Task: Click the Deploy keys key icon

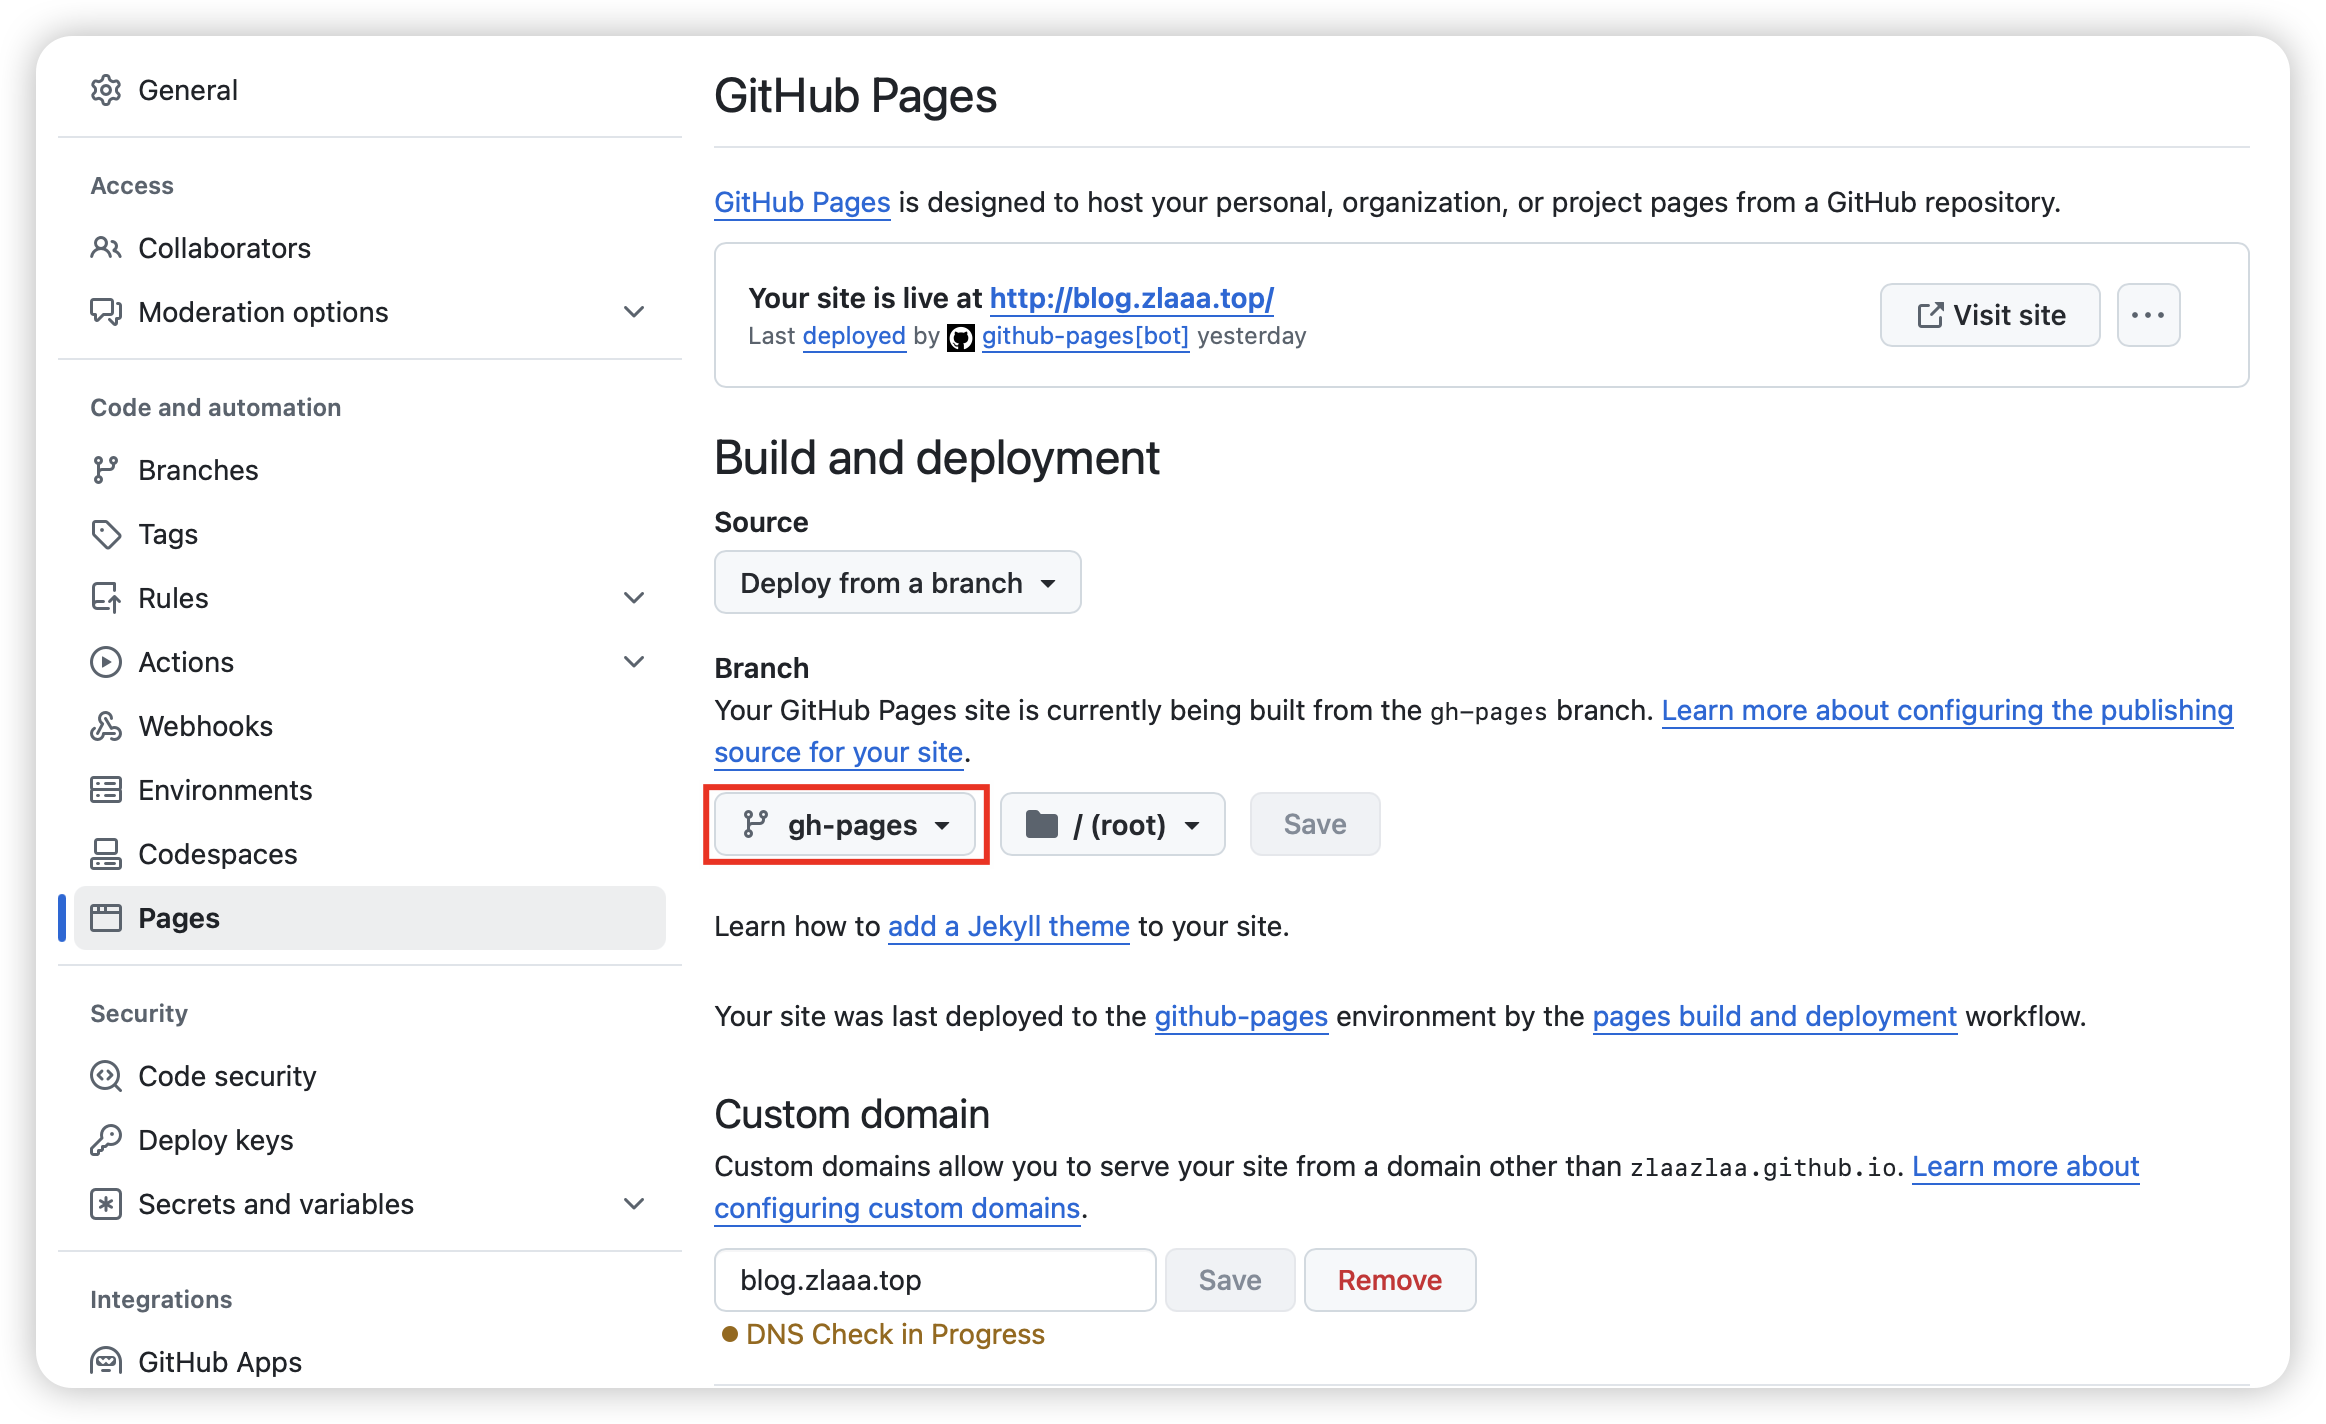Action: click(x=106, y=1140)
